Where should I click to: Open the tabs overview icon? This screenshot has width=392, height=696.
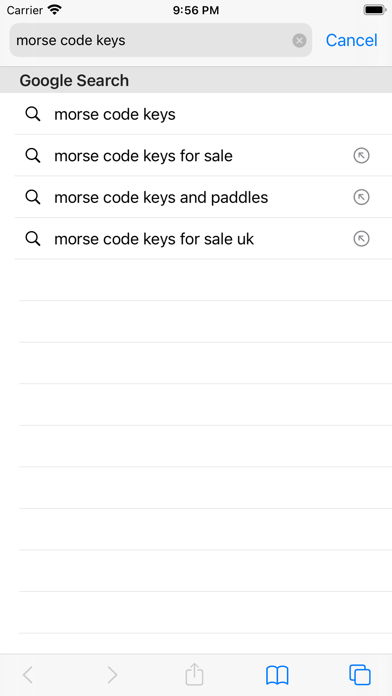pyautogui.click(x=360, y=675)
